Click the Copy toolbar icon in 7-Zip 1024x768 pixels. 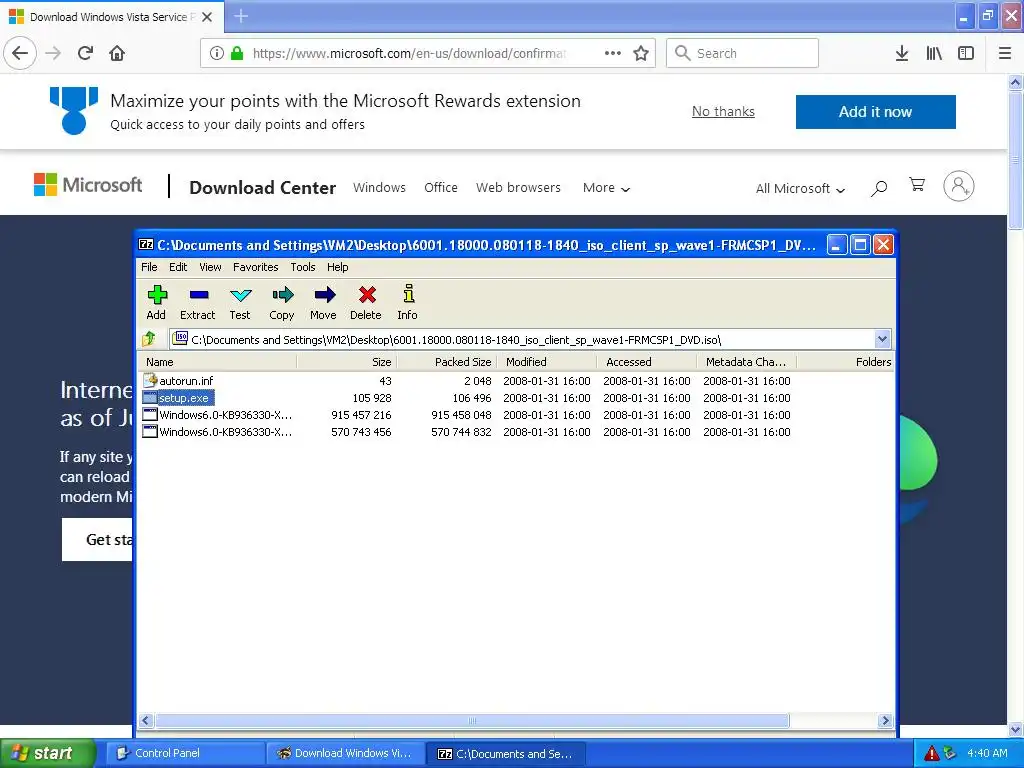click(282, 302)
